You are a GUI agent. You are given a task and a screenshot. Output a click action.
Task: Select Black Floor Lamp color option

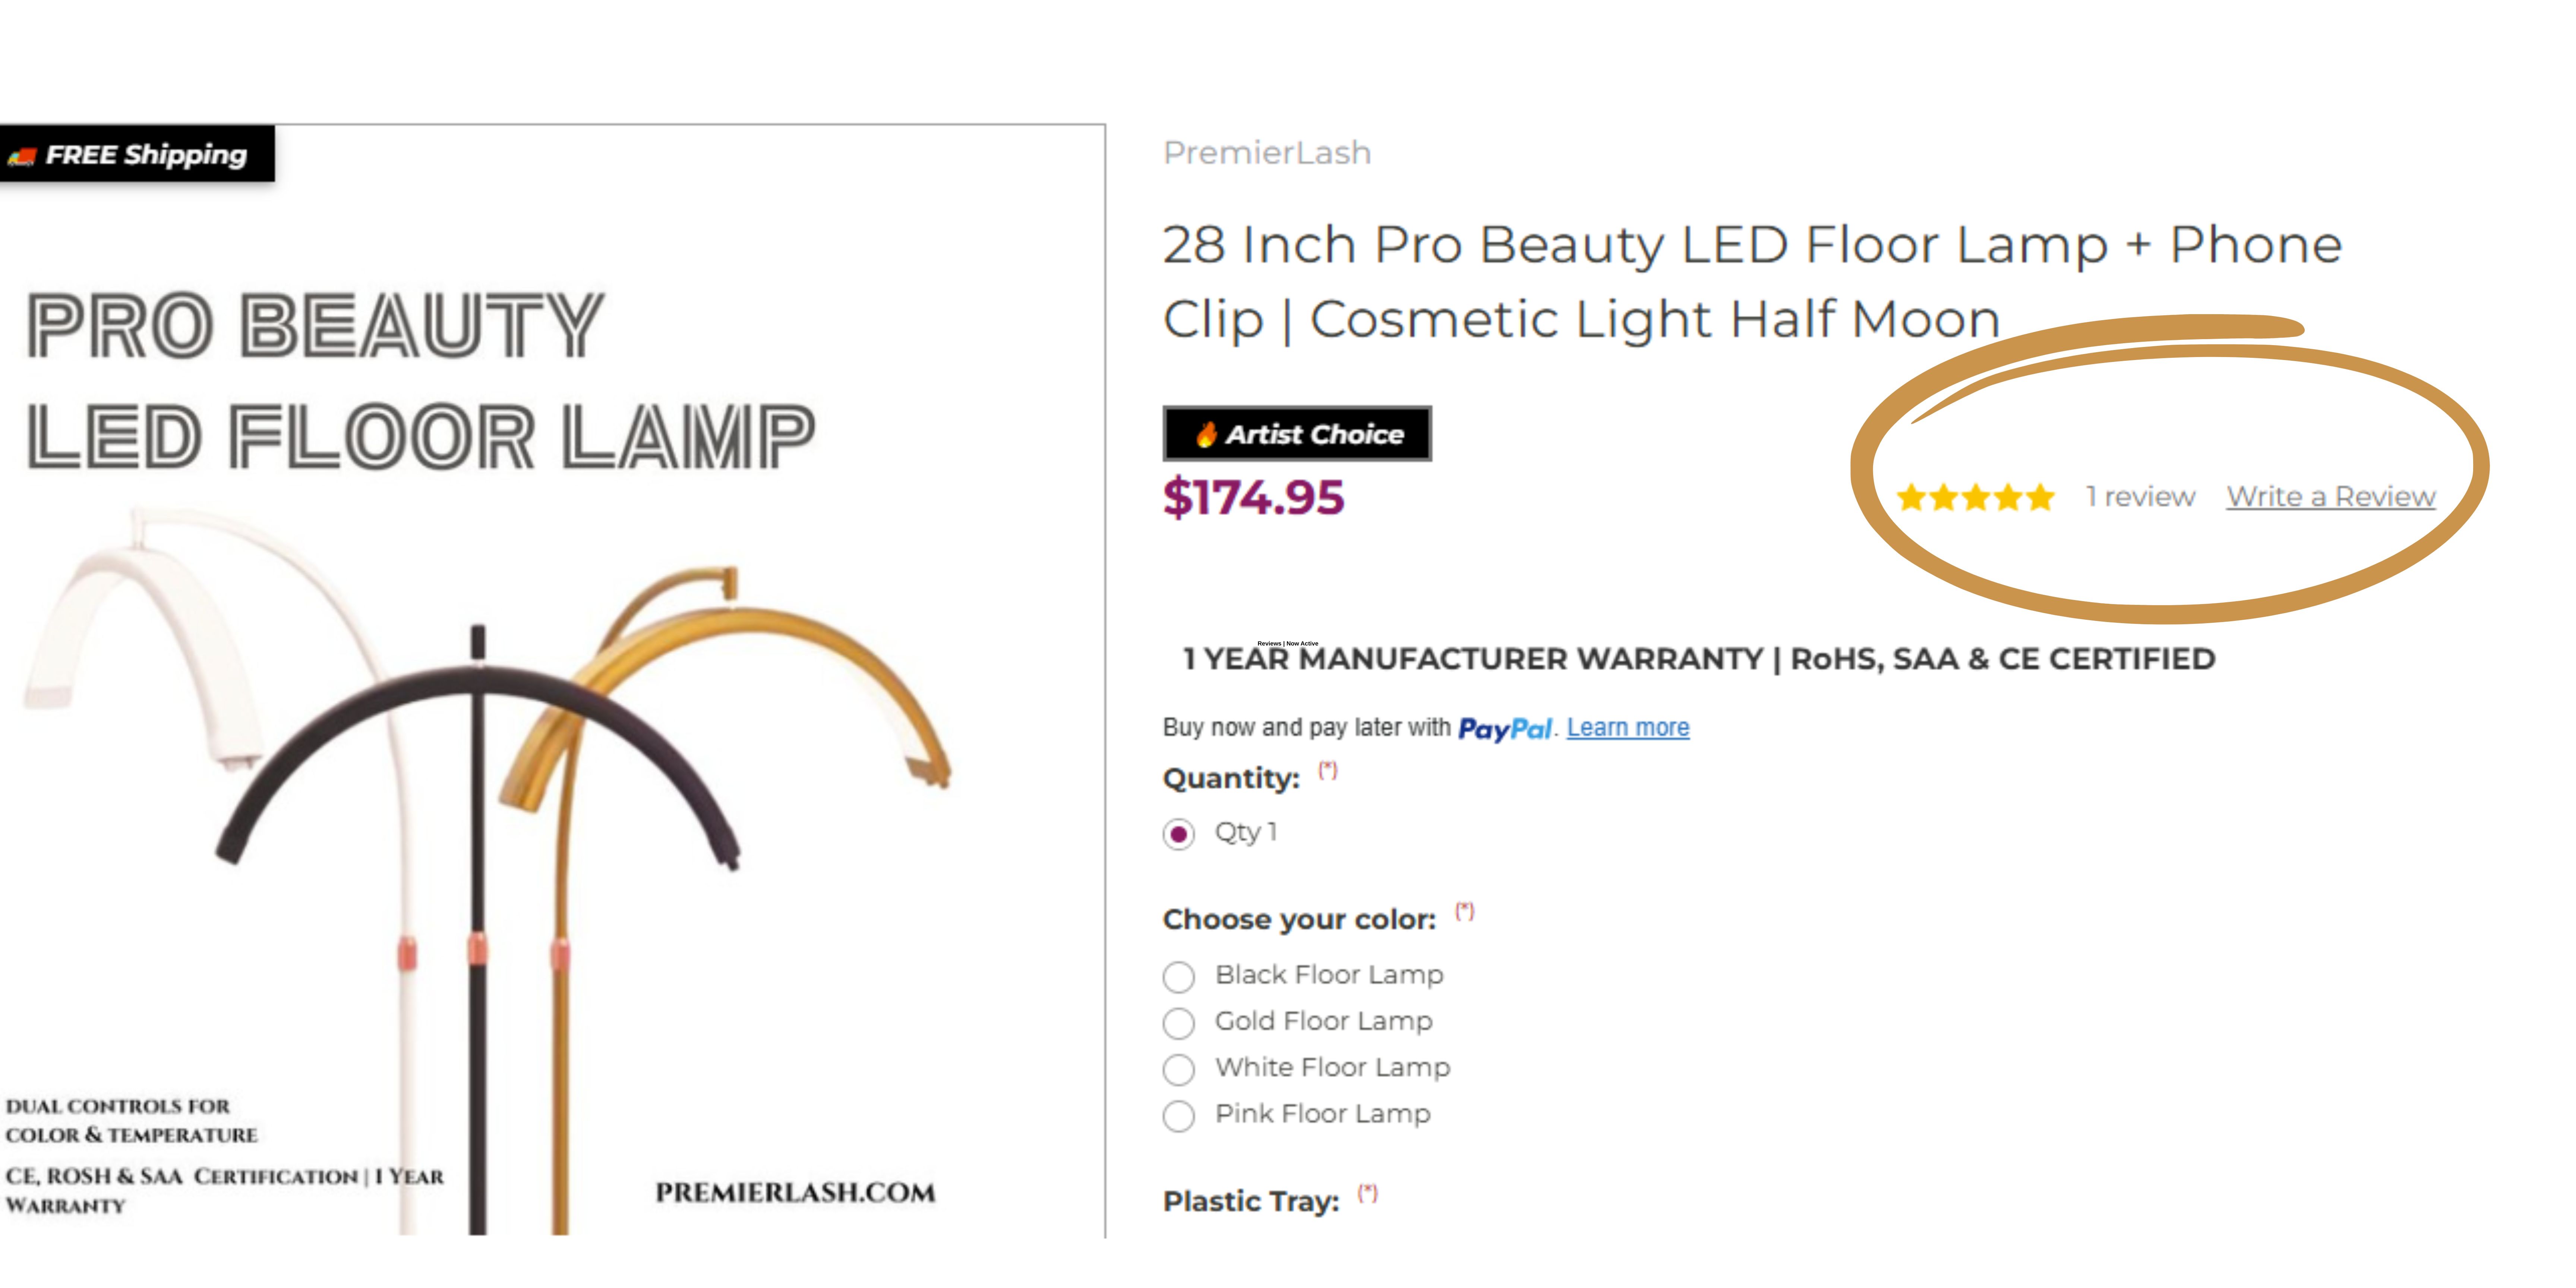1179,976
